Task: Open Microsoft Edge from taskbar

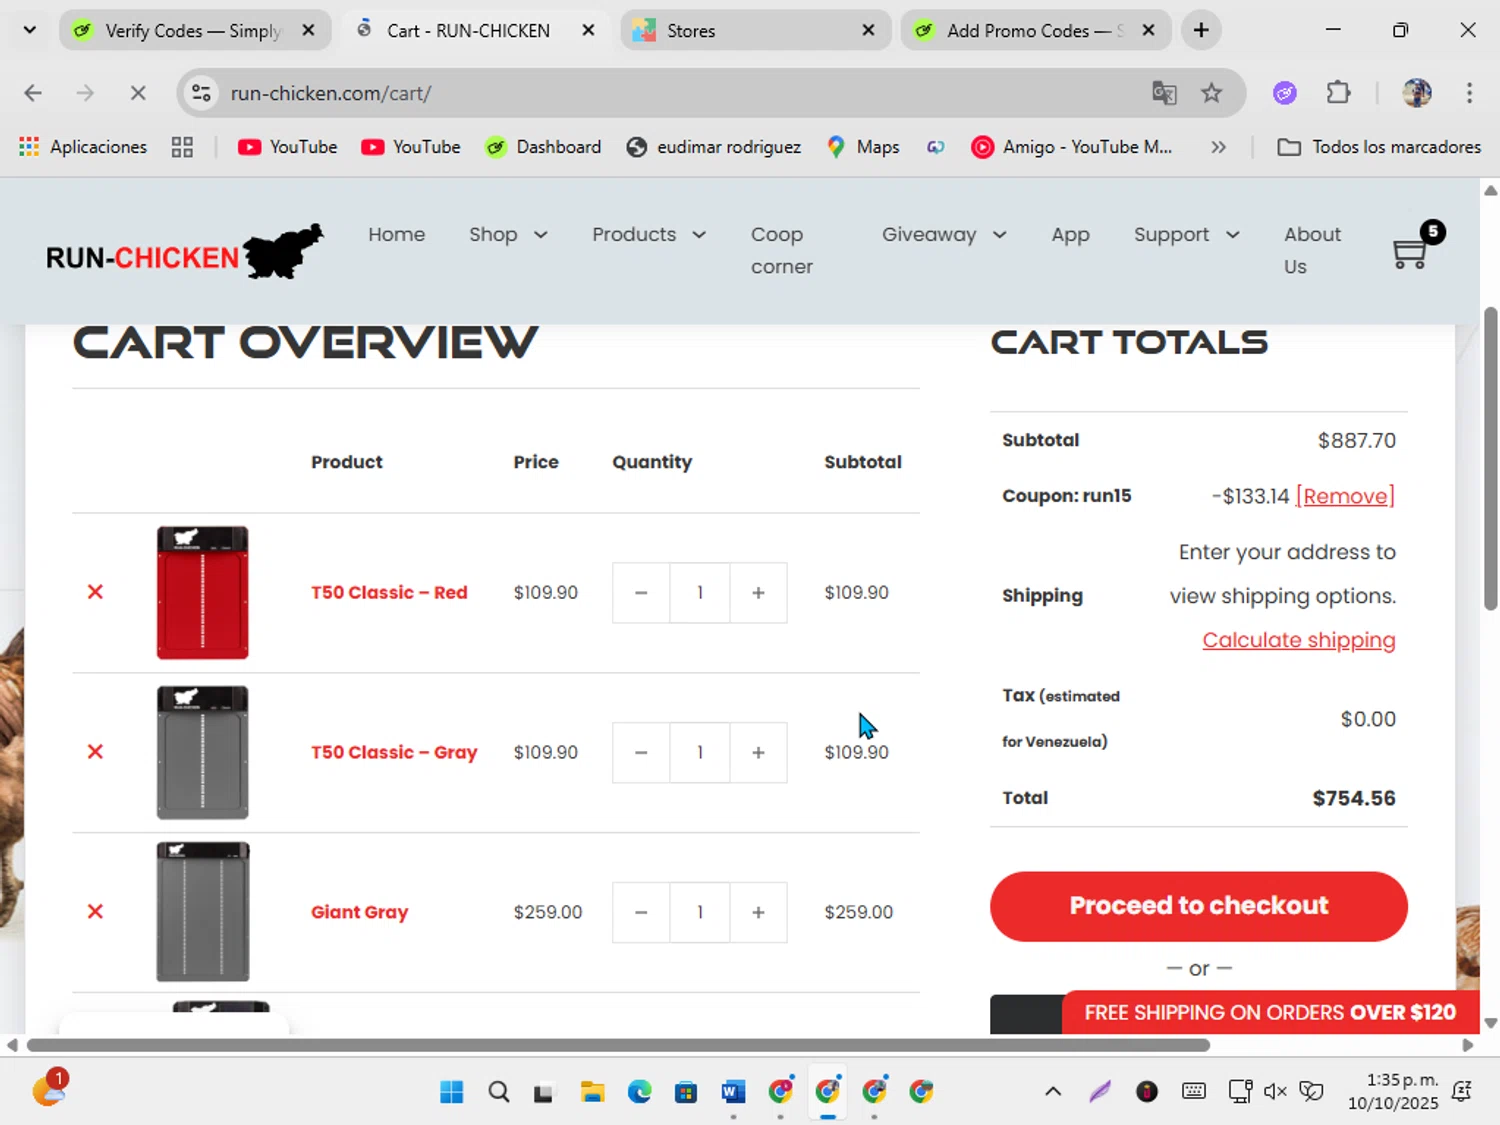Action: pyautogui.click(x=639, y=1092)
